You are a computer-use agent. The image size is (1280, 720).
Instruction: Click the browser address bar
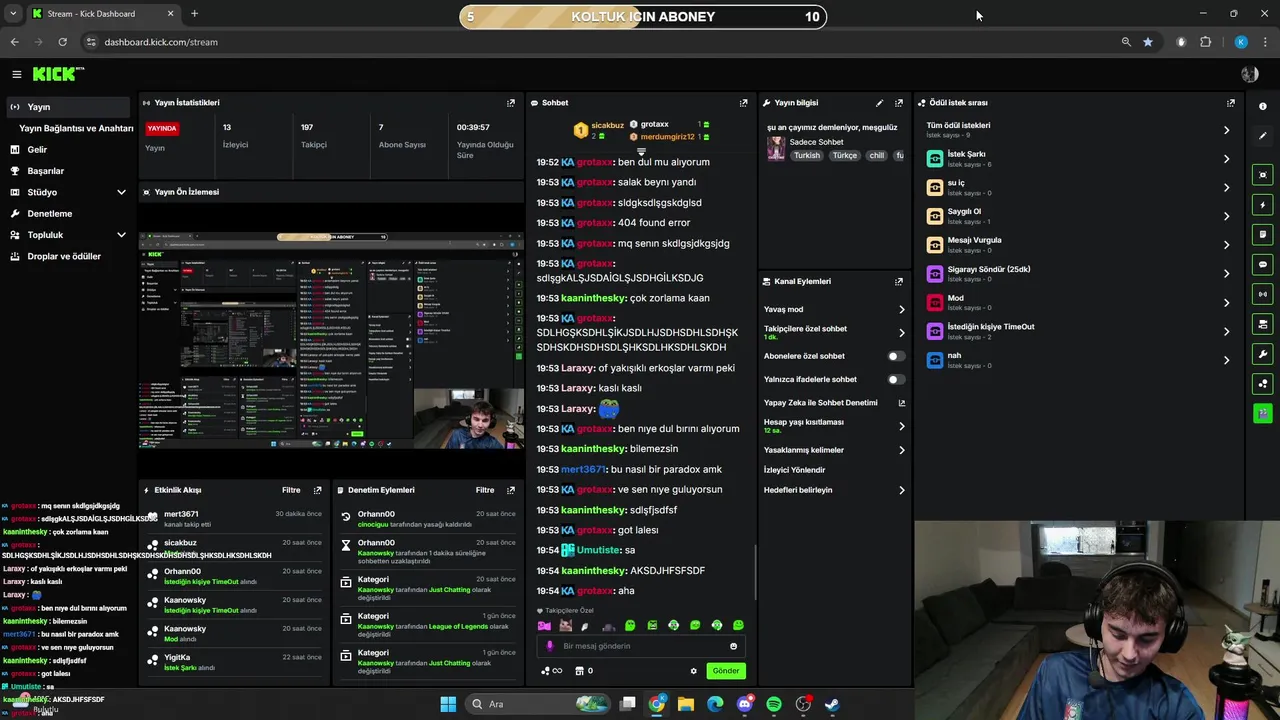pyautogui.click(x=600, y=42)
